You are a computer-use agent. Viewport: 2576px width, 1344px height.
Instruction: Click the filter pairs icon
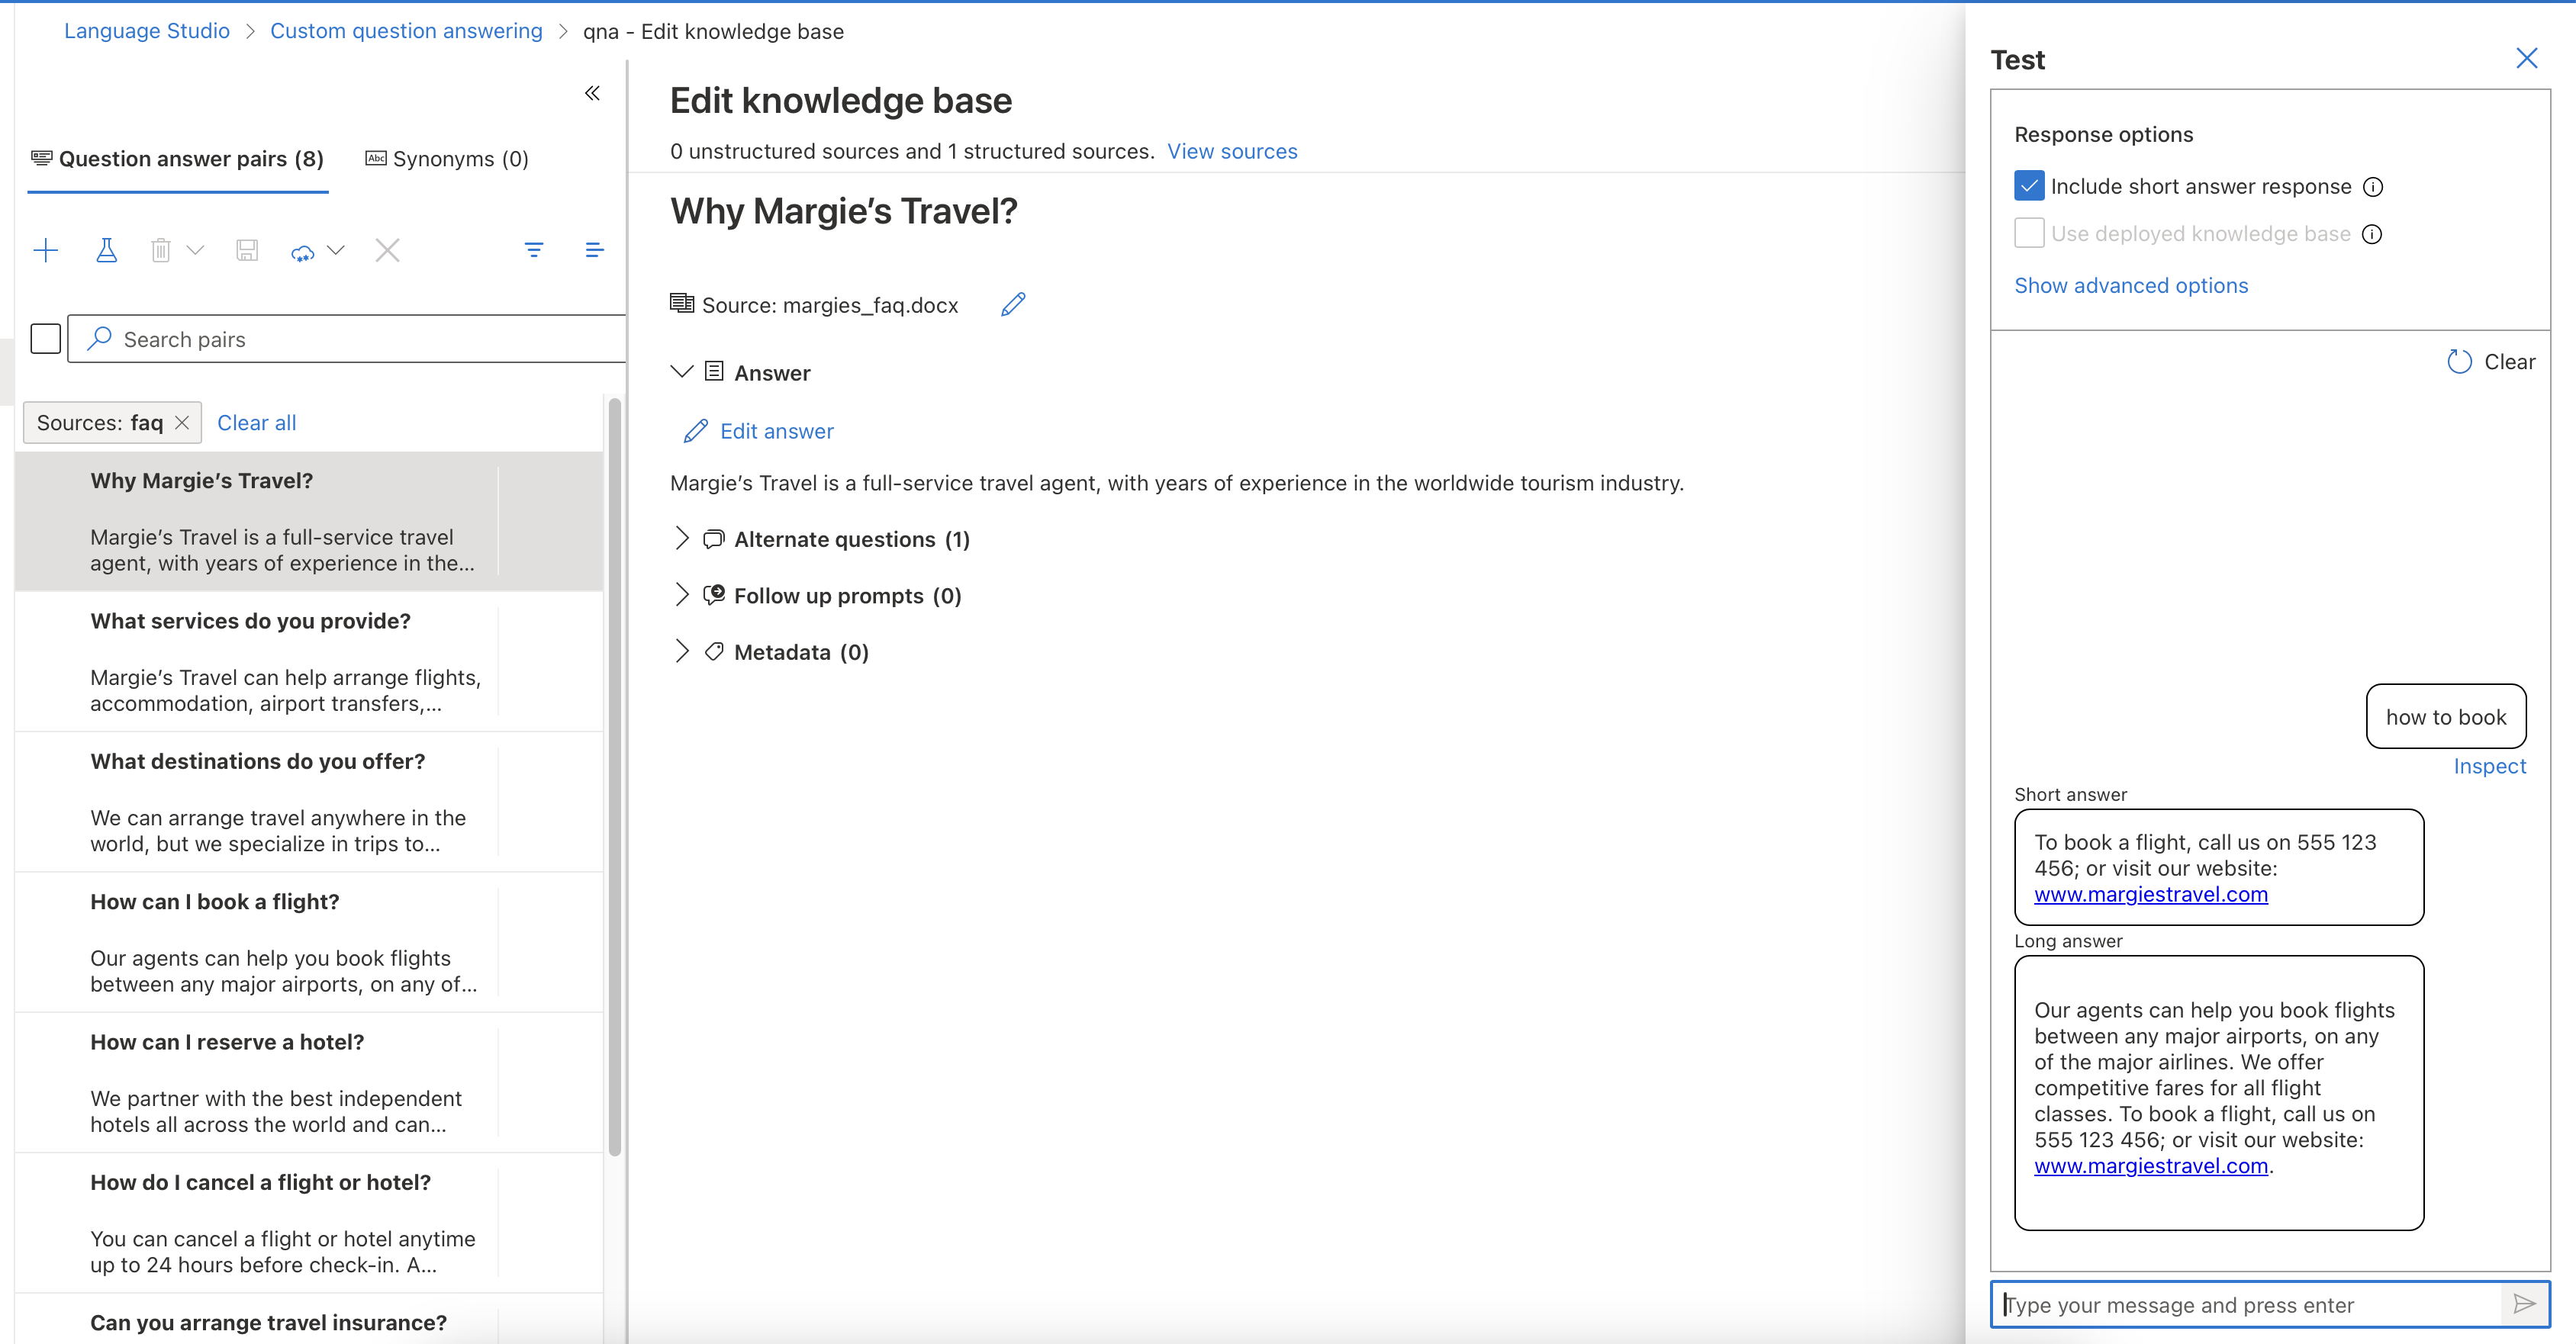coord(534,250)
